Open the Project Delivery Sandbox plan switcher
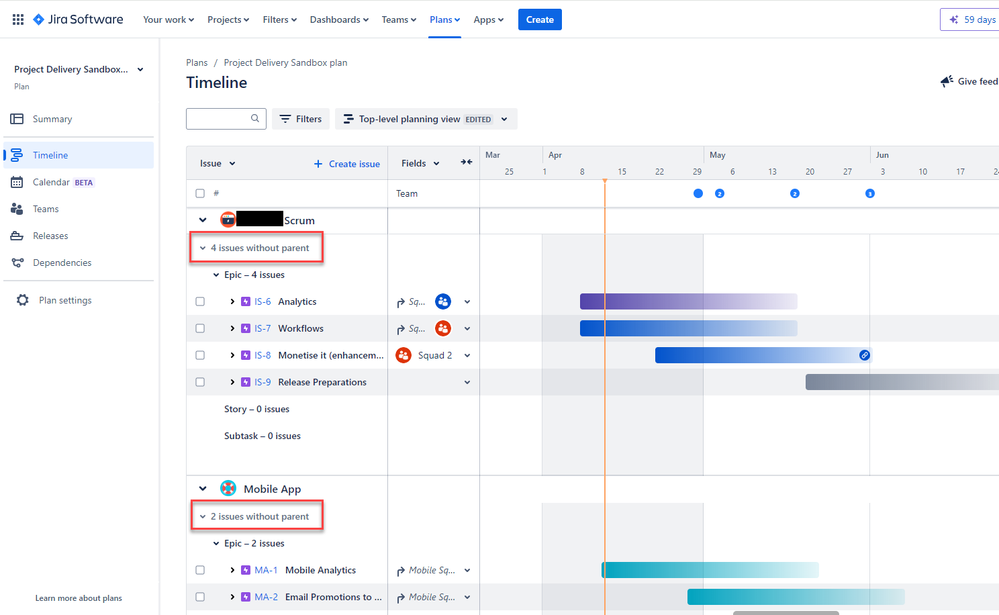The width and height of the screenshot is (999, 615). tap(78, 69)
